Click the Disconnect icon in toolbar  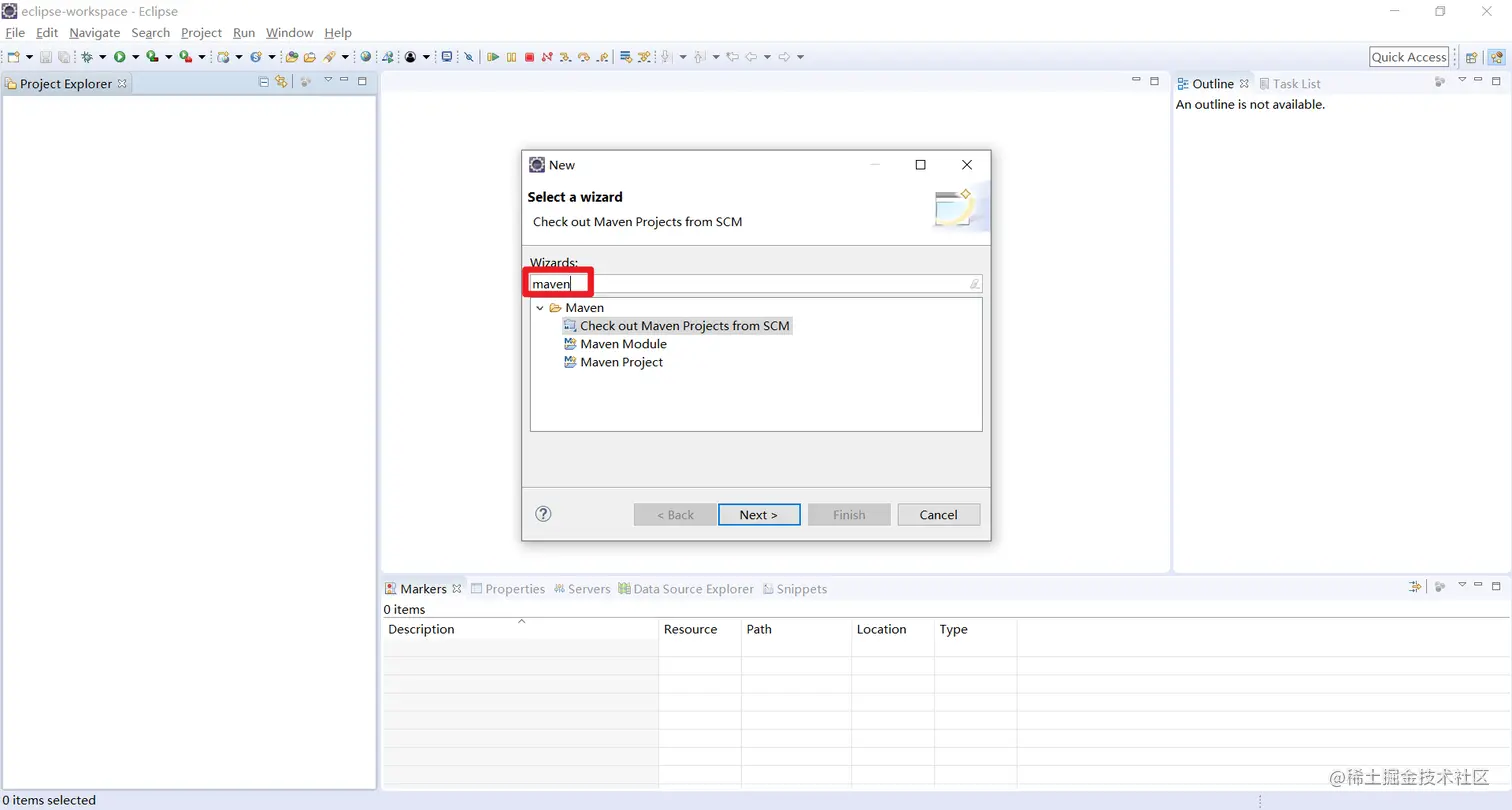(x=547, y=57)
